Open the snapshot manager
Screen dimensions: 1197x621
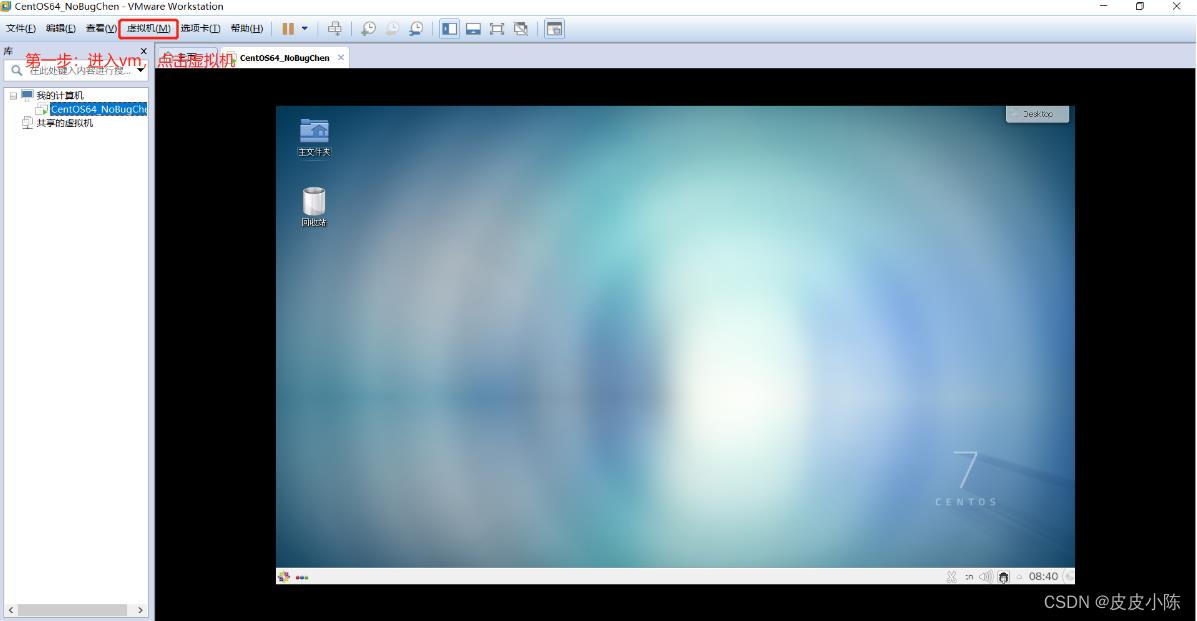(x=416, y=29)
